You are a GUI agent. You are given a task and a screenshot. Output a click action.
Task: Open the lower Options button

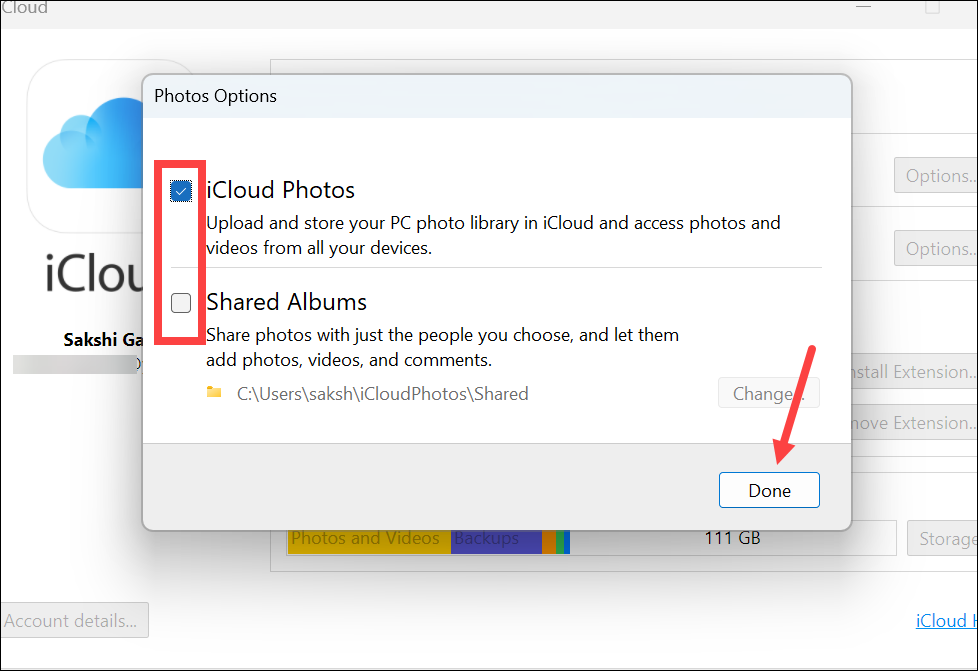point(936,249)
